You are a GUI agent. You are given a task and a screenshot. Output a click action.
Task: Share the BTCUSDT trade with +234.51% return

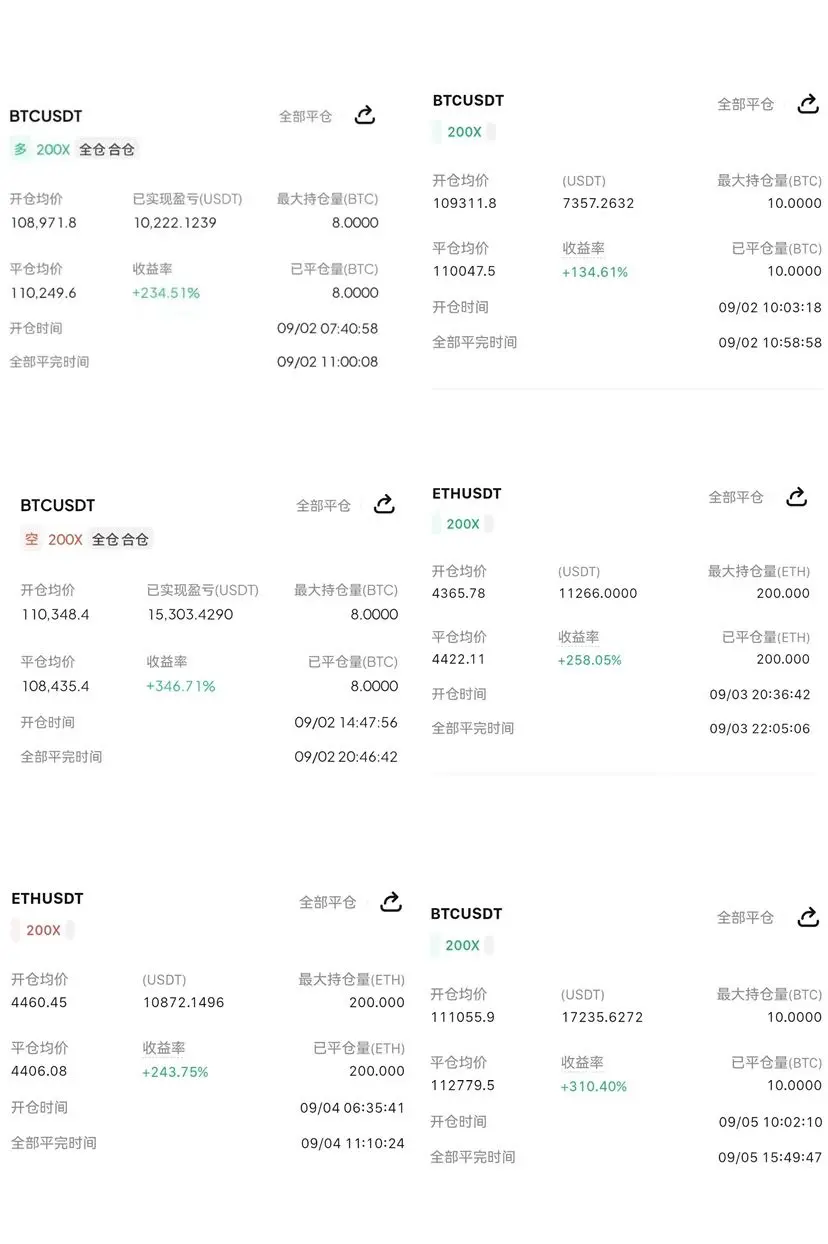point(365,115)
